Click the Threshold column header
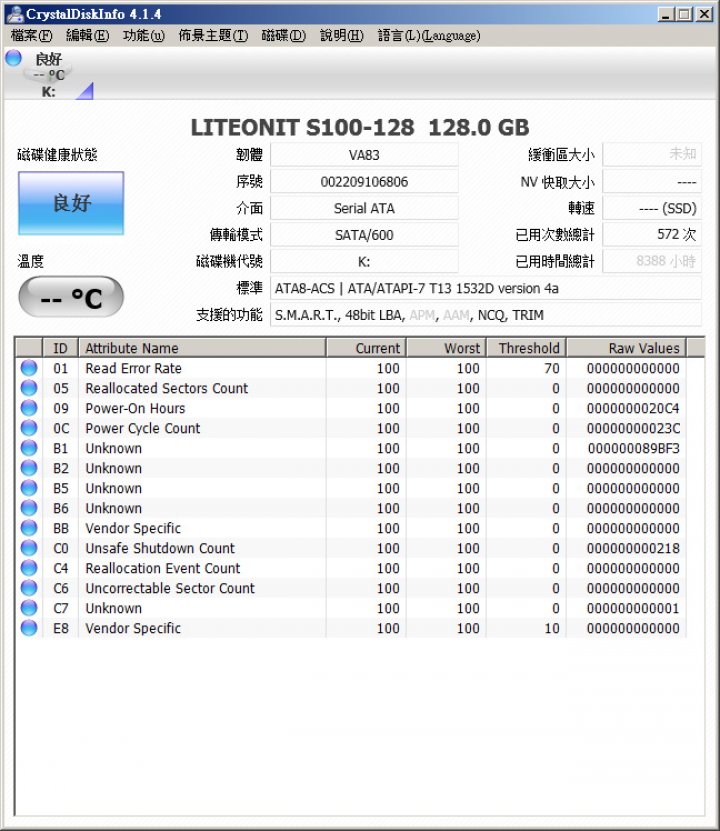Viewport: 720px width, 831px height. point(527,348)
